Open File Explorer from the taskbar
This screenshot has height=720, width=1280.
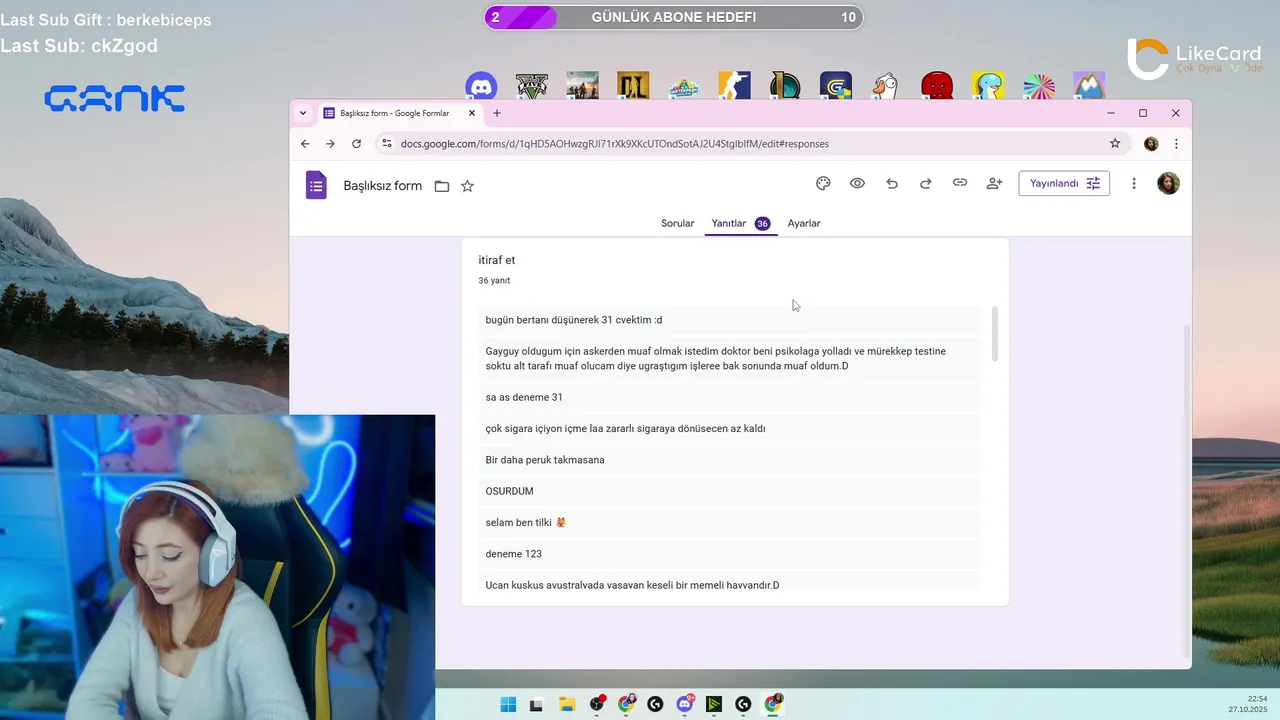[x=567, y=704]
